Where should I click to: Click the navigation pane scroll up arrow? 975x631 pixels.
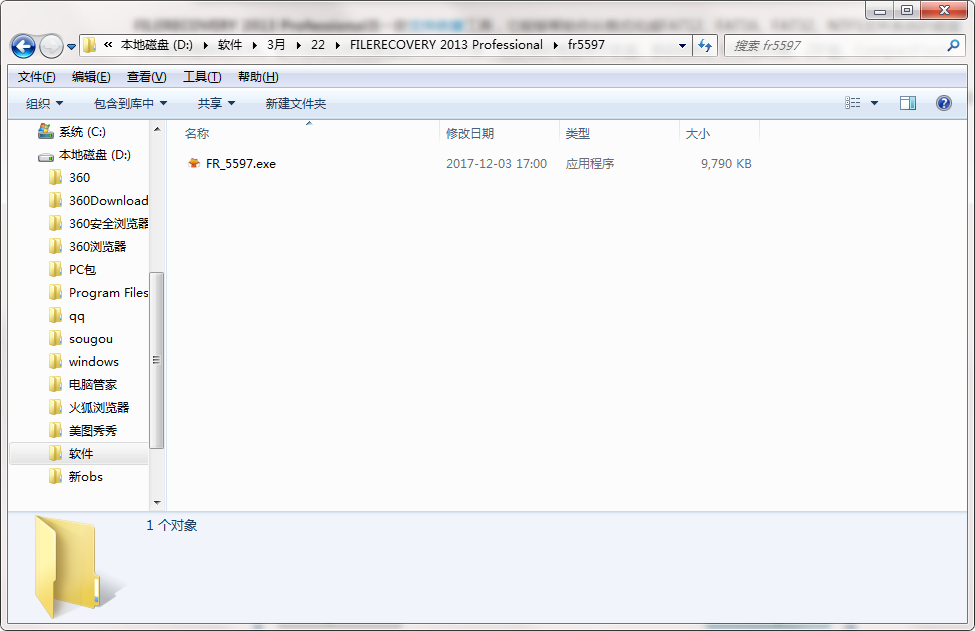coord(157,129)
